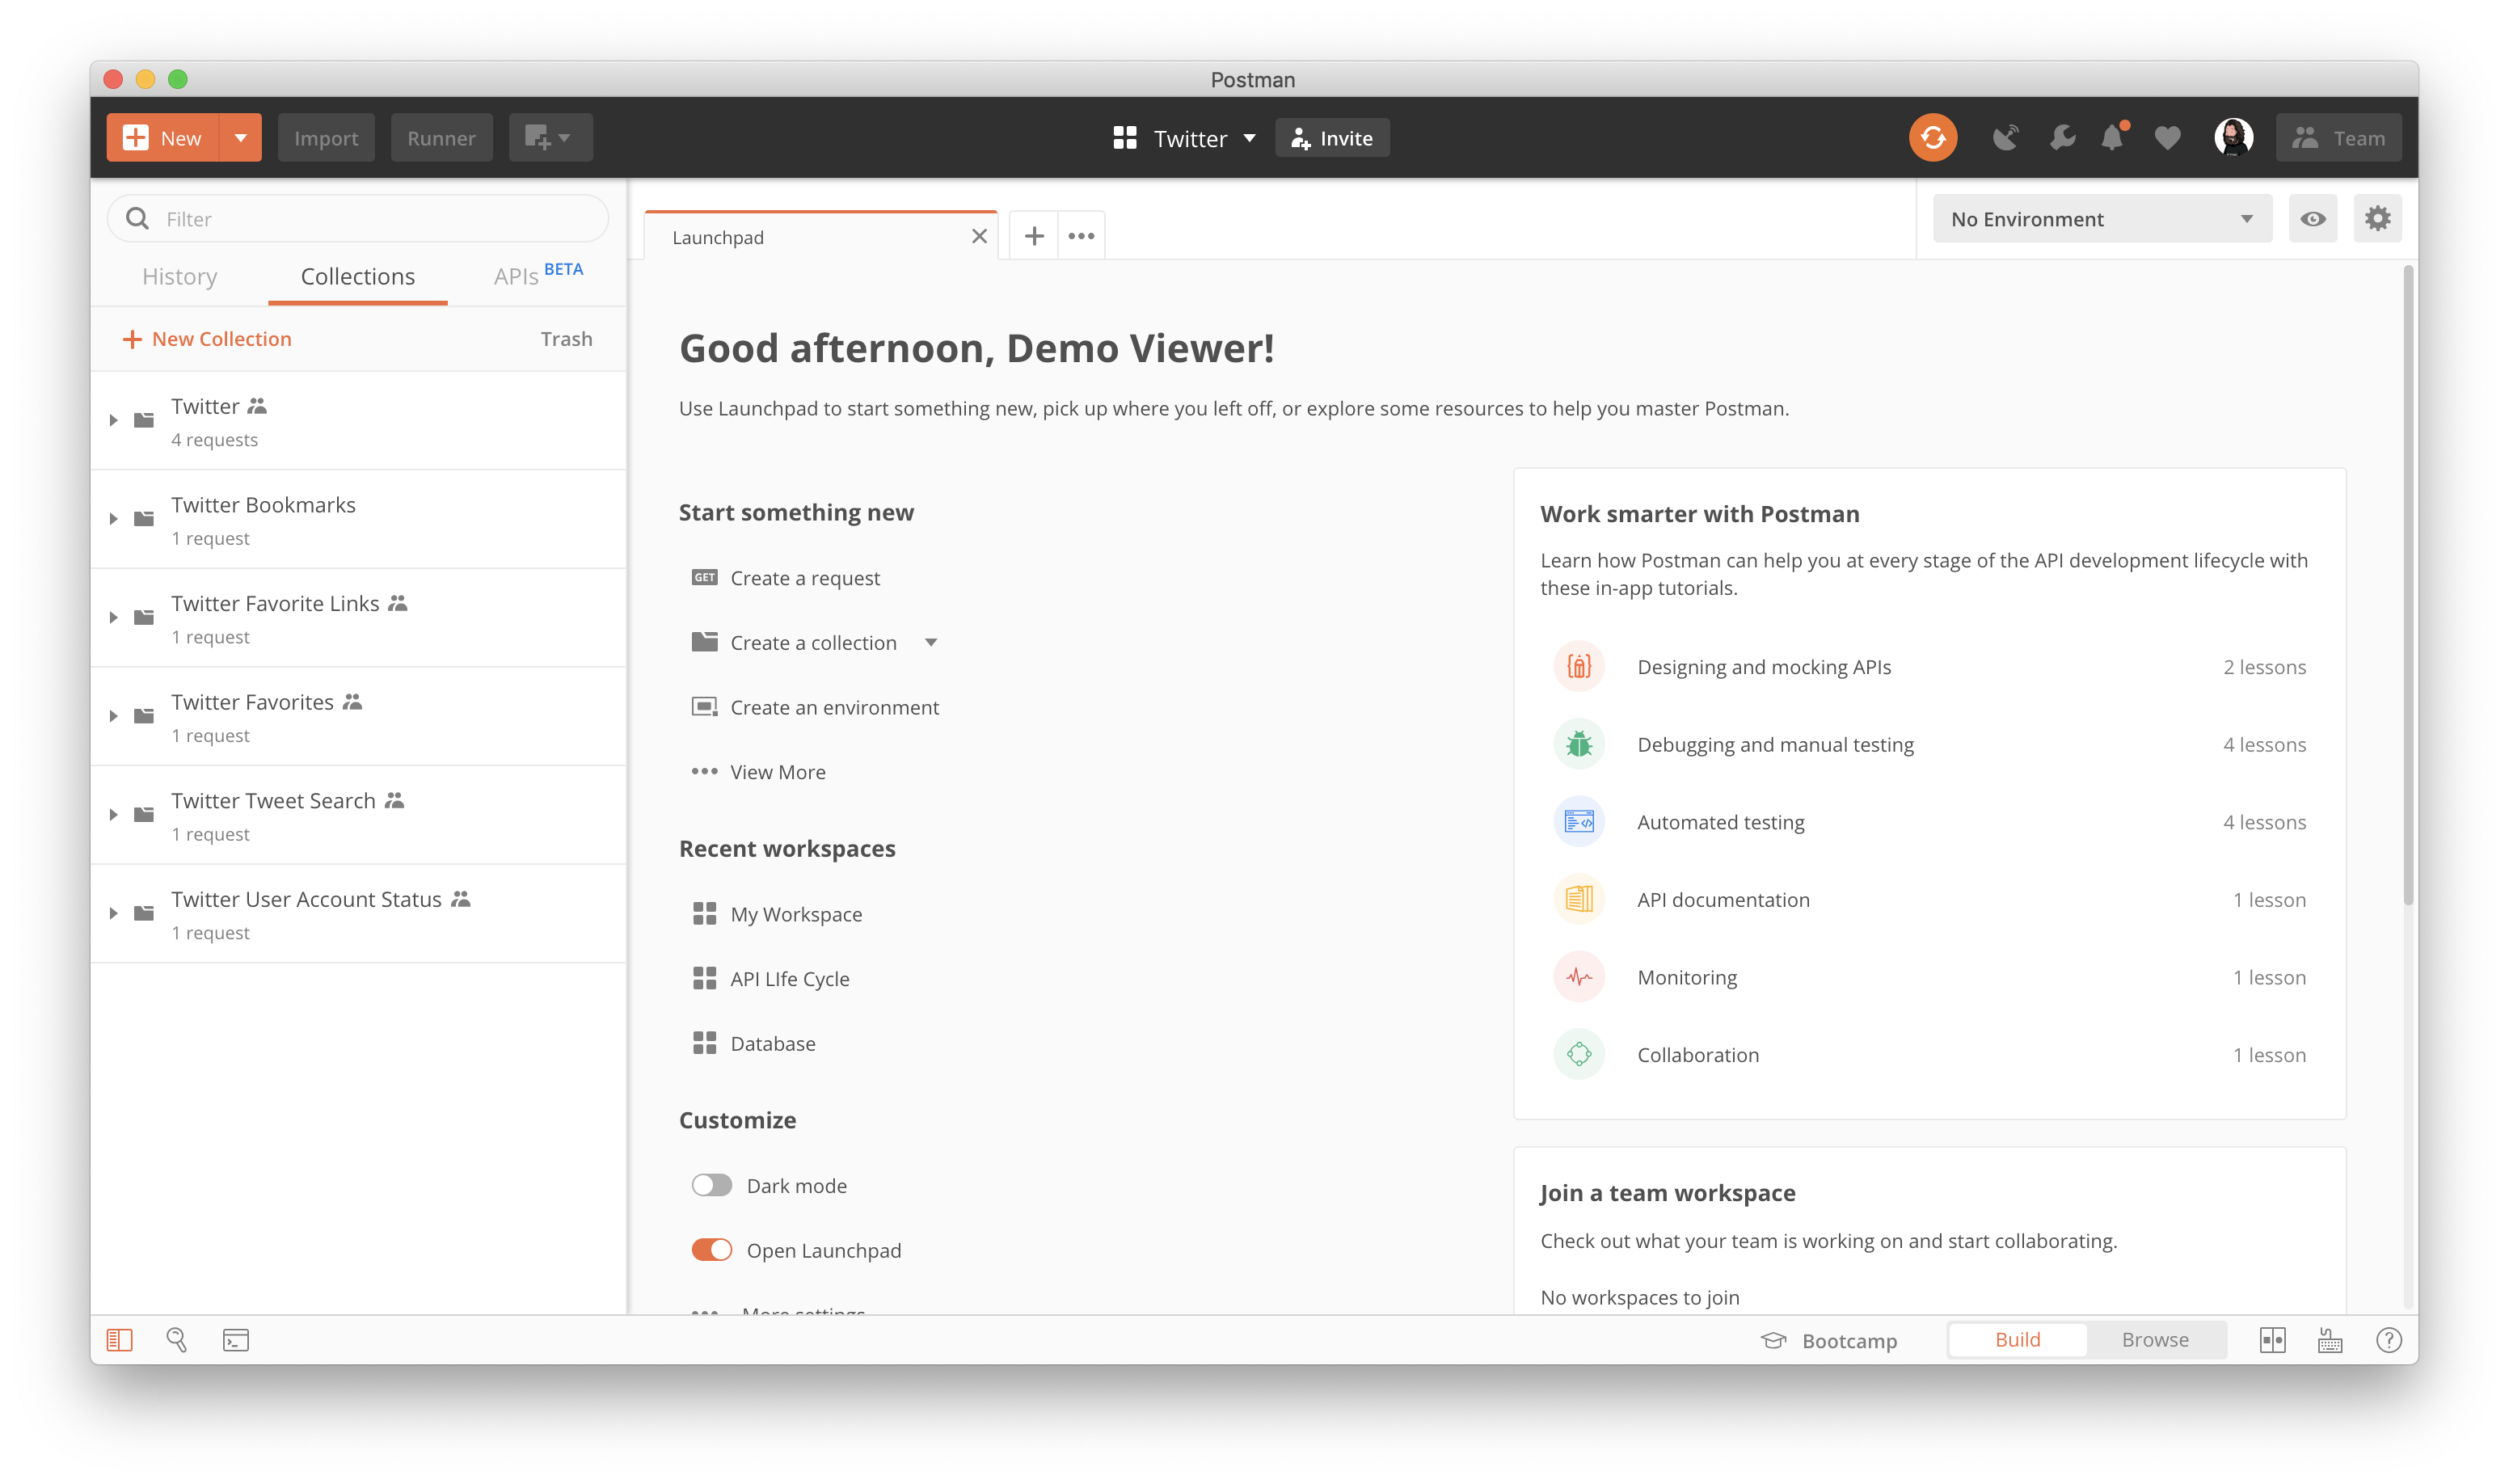Open the manage environments gear icon
2509x1484 pixels.
pyautogui.click(x=2377, y=219)
